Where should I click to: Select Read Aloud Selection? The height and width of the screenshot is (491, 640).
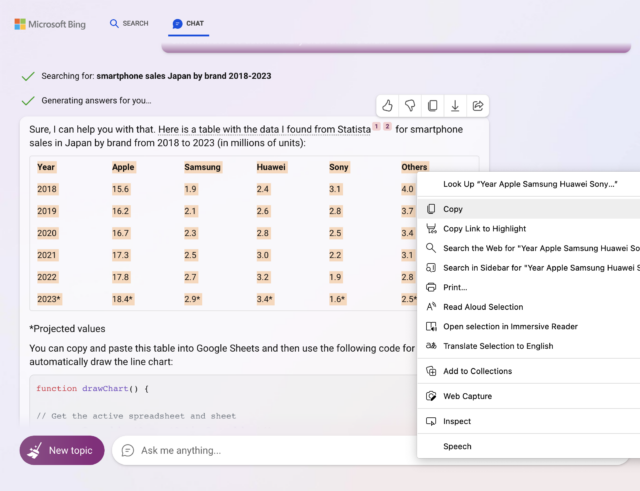click(x=529, y=307)
